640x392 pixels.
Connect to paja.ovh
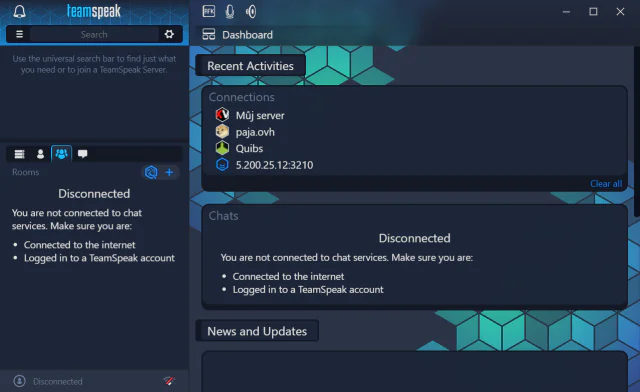point(255,132)
